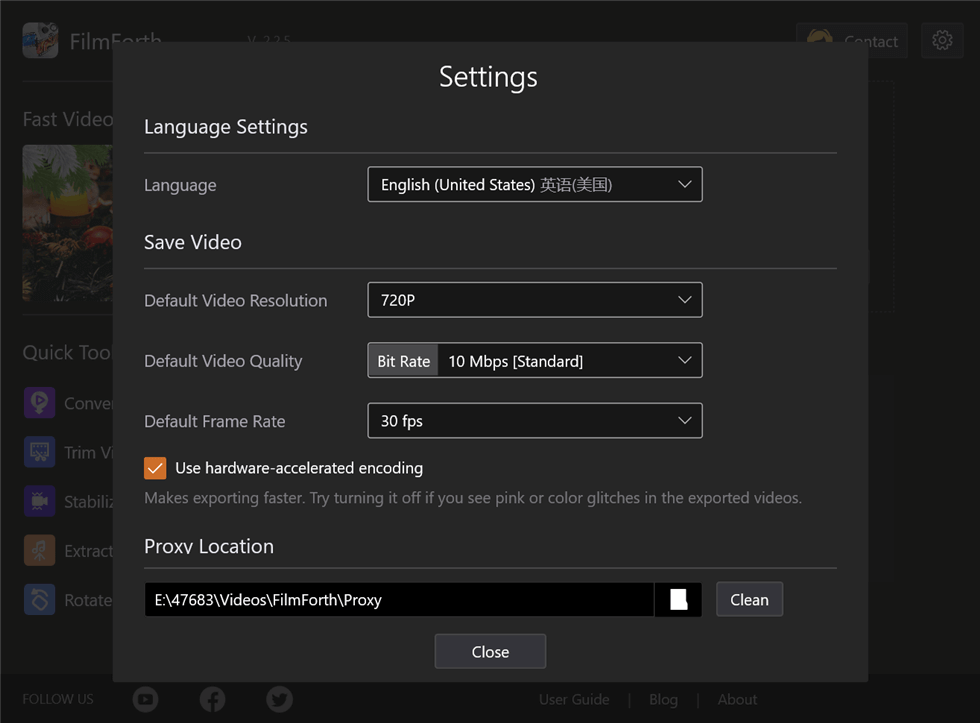This screenshot has height=723, width=980.
Task: Expand the Default Video Resolution dropdown
Action: point(534,299)
